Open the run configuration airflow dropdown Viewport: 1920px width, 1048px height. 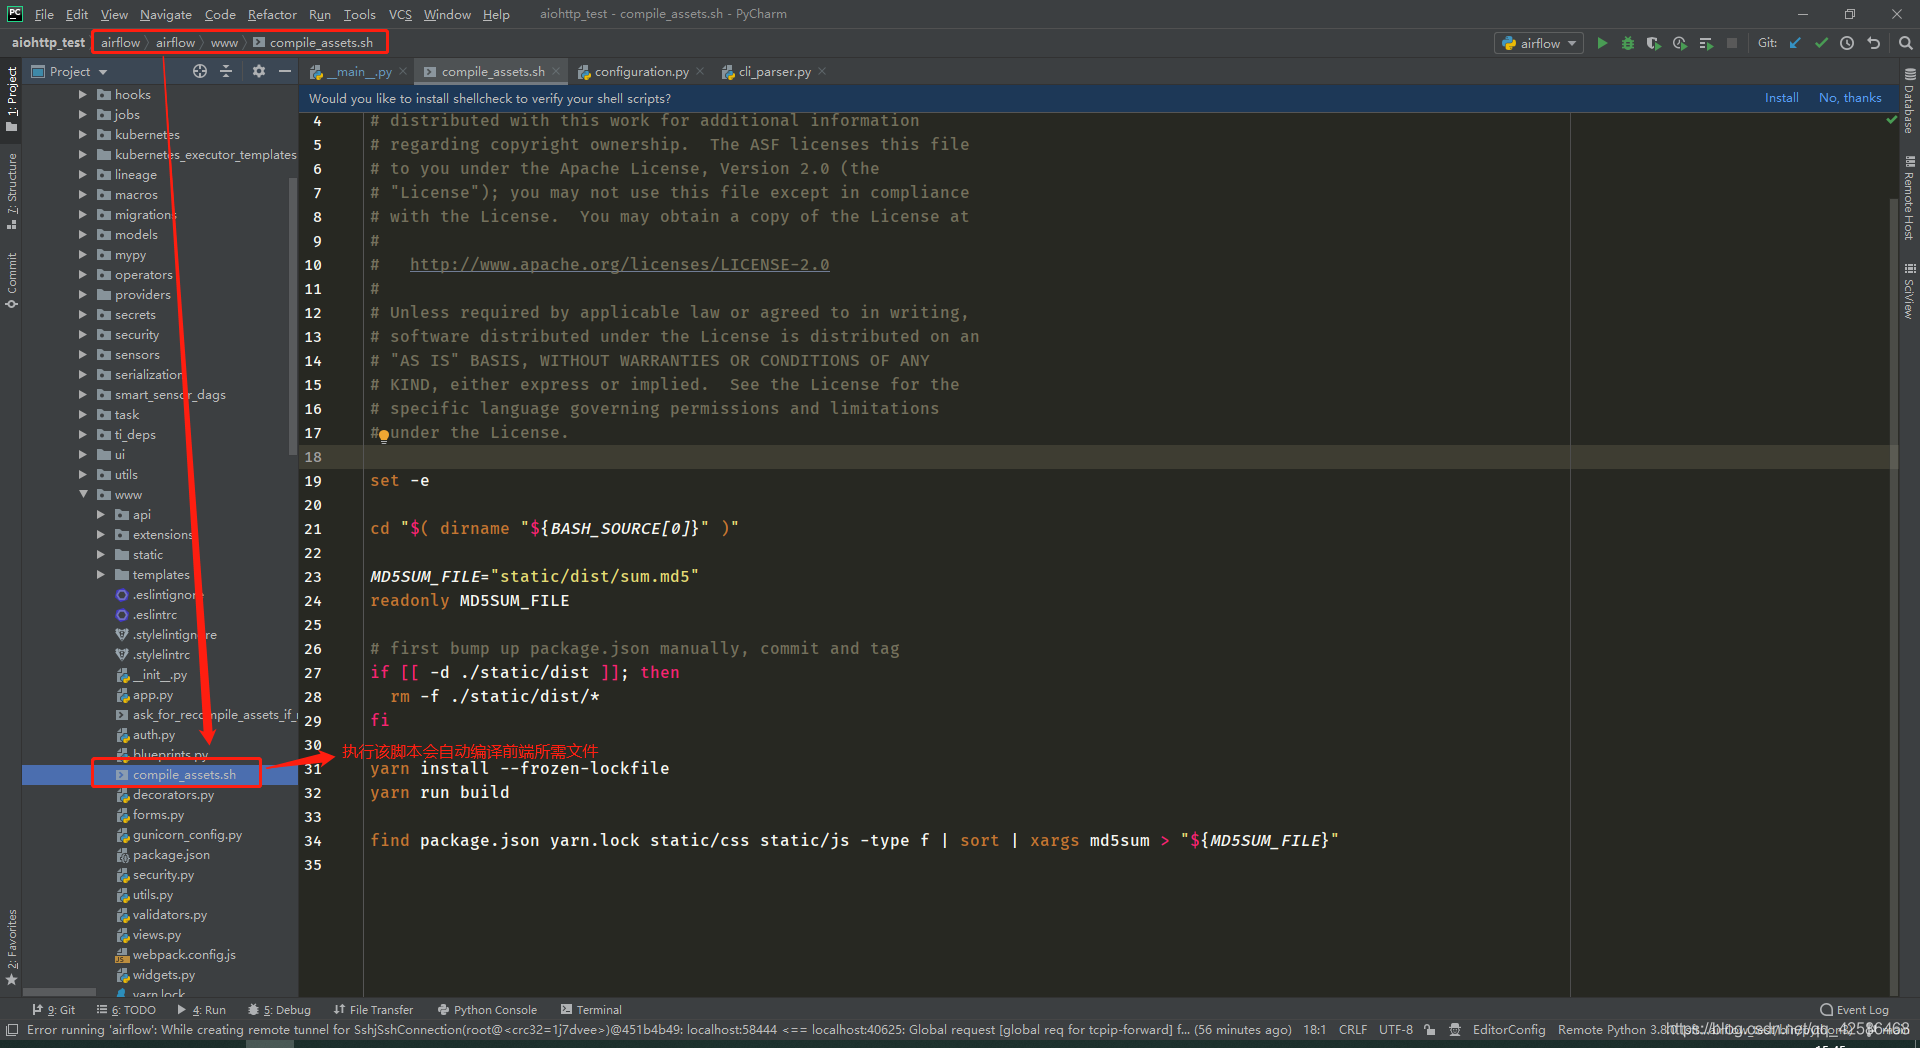click(1539, 43)
